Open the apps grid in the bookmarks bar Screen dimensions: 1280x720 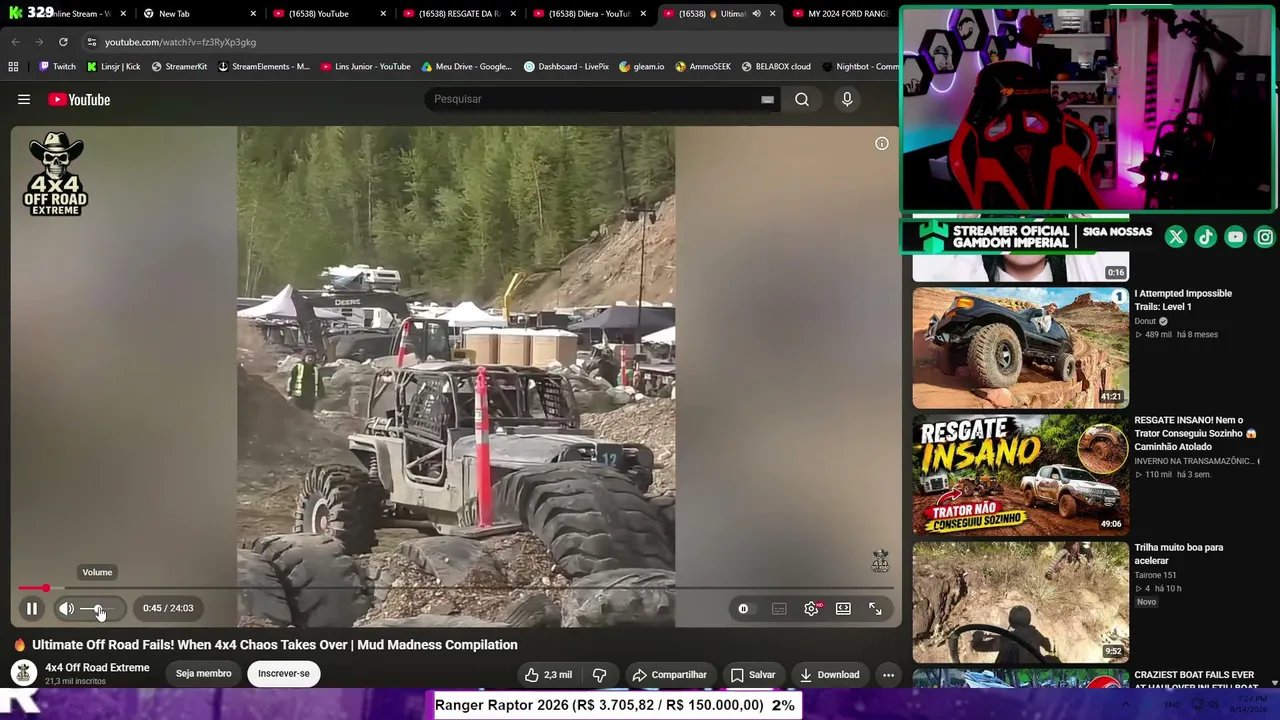coord(13,67)
